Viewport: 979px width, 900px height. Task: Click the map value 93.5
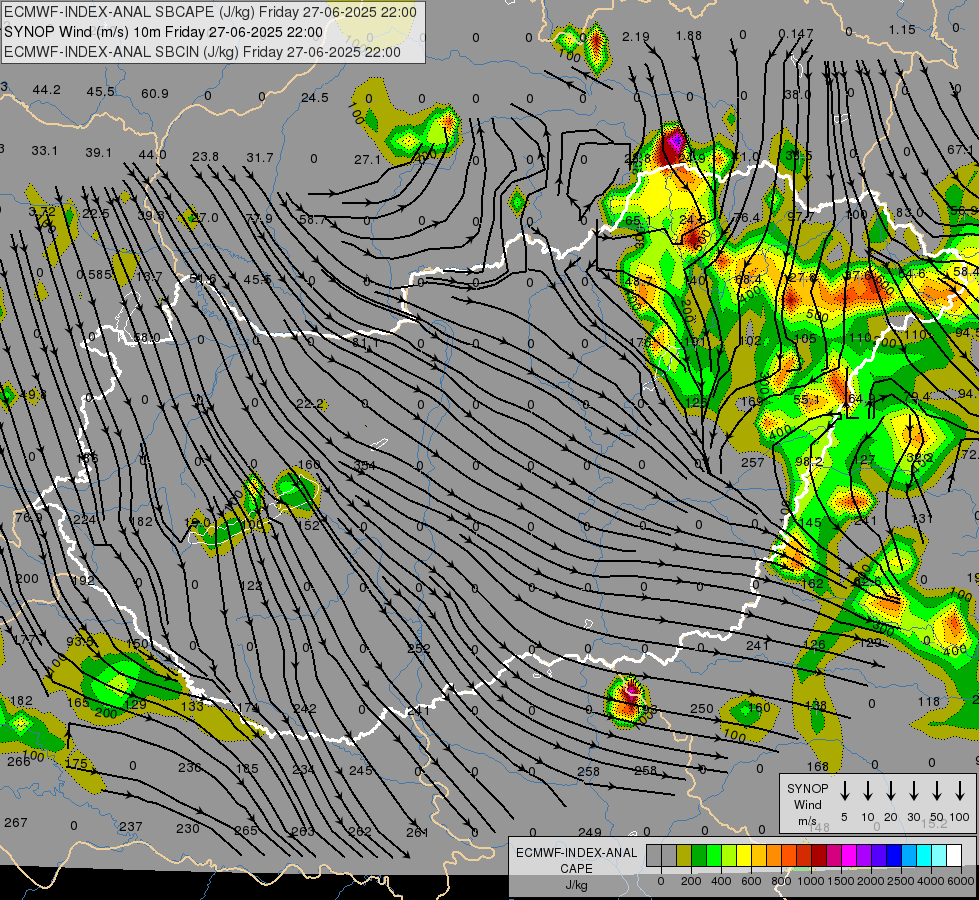pos(79,641)
